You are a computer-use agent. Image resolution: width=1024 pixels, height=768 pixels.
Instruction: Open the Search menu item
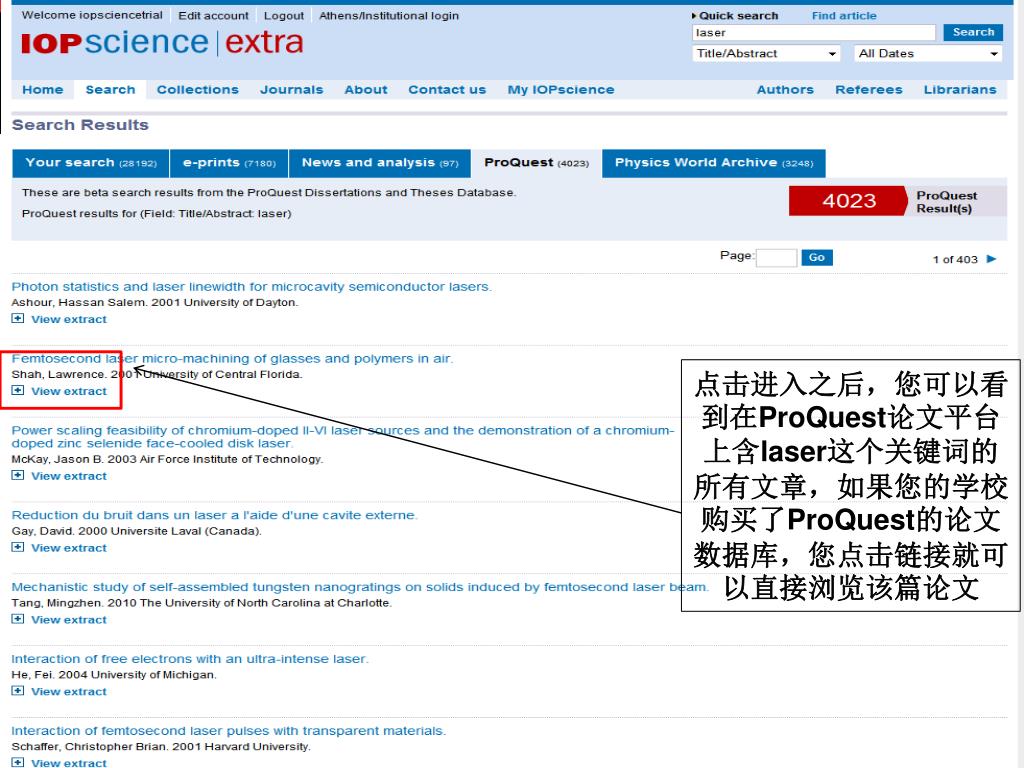tap(110, 89)
